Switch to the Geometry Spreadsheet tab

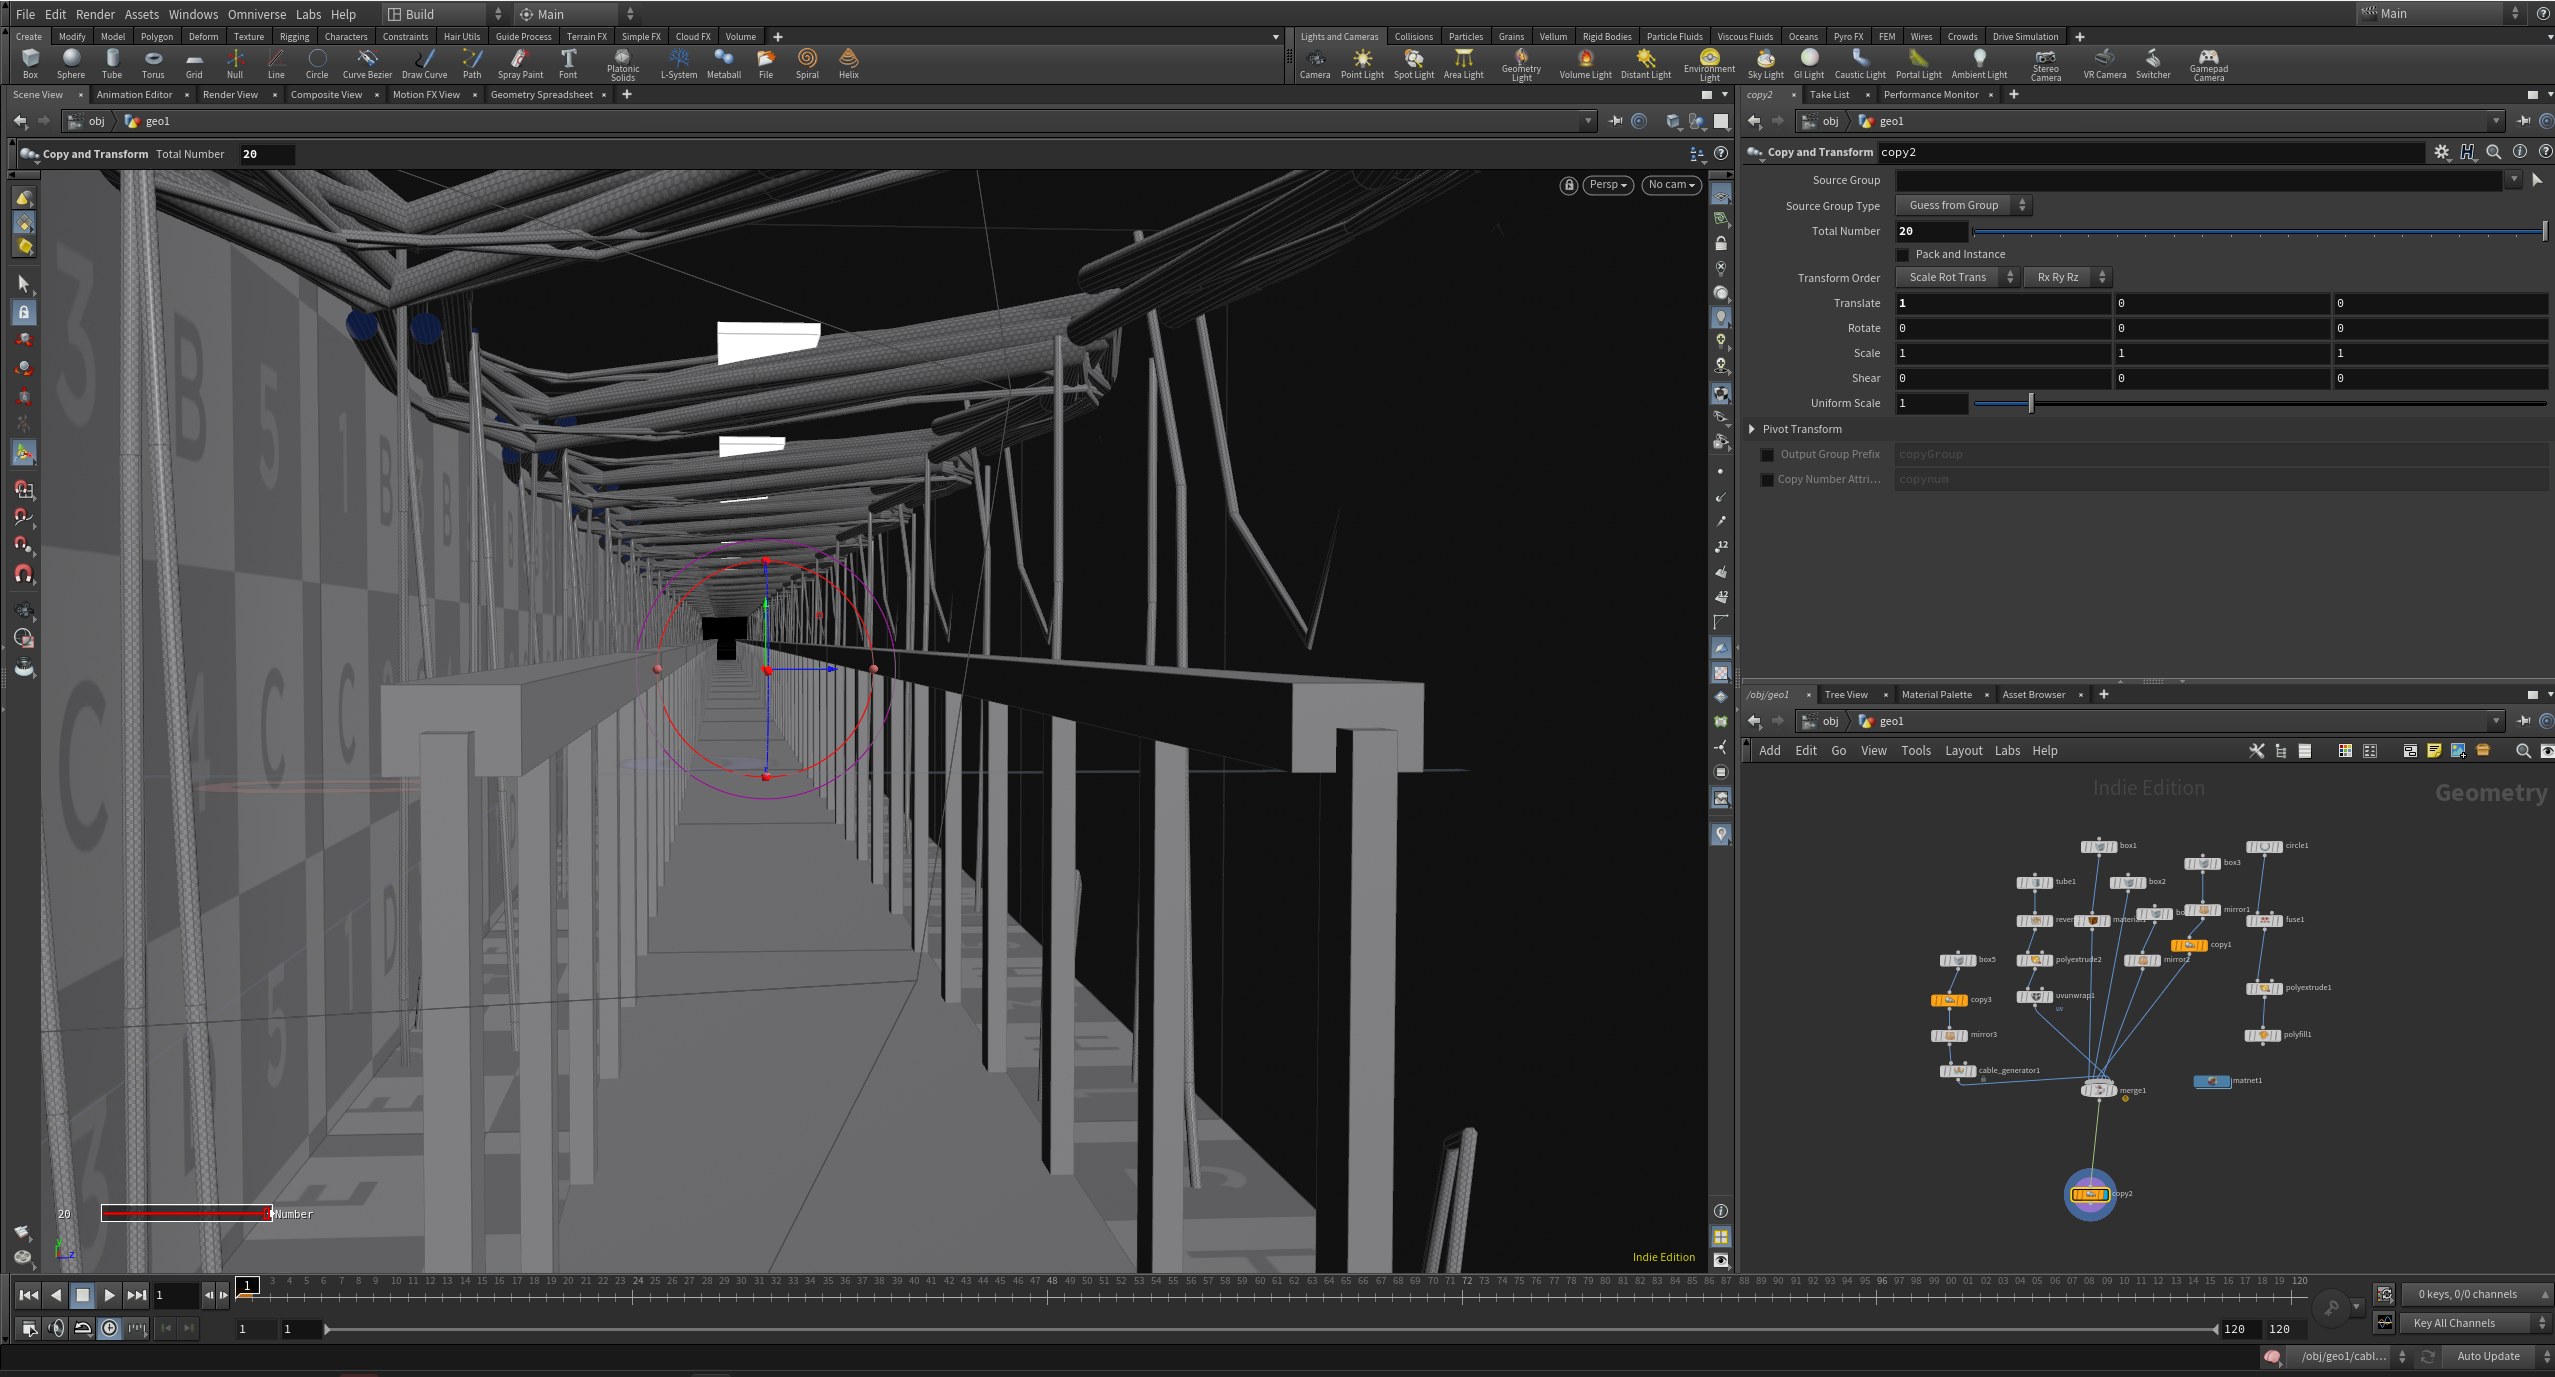coord(541,95)
